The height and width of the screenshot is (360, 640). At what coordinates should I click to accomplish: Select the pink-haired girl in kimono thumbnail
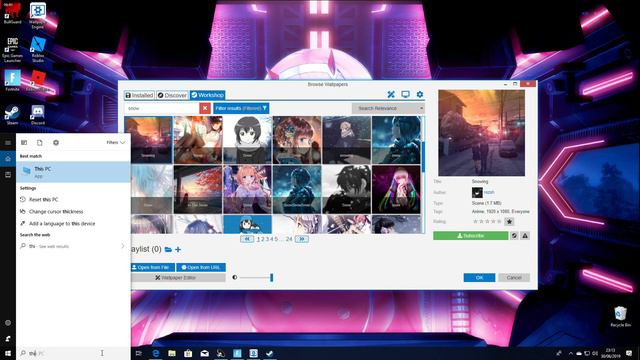pyautogui.click(x=247, y=189)
